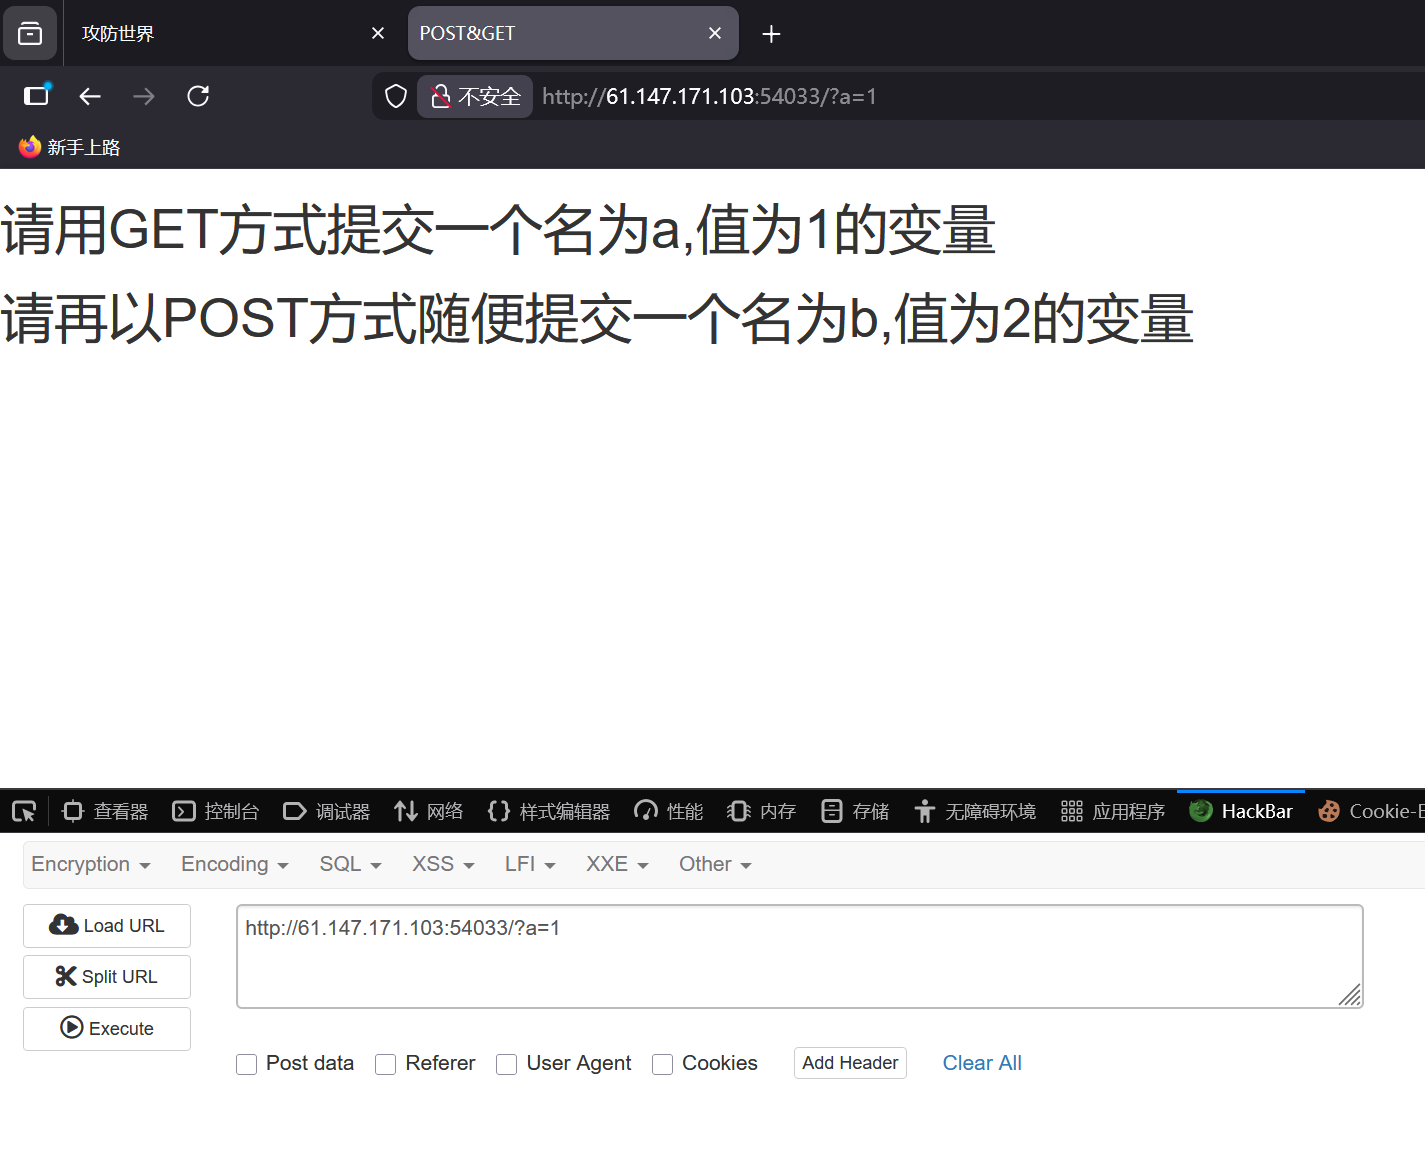Check the Referer checkbox
This screenshot has height=1161, width=1425.
(386, 1064)
